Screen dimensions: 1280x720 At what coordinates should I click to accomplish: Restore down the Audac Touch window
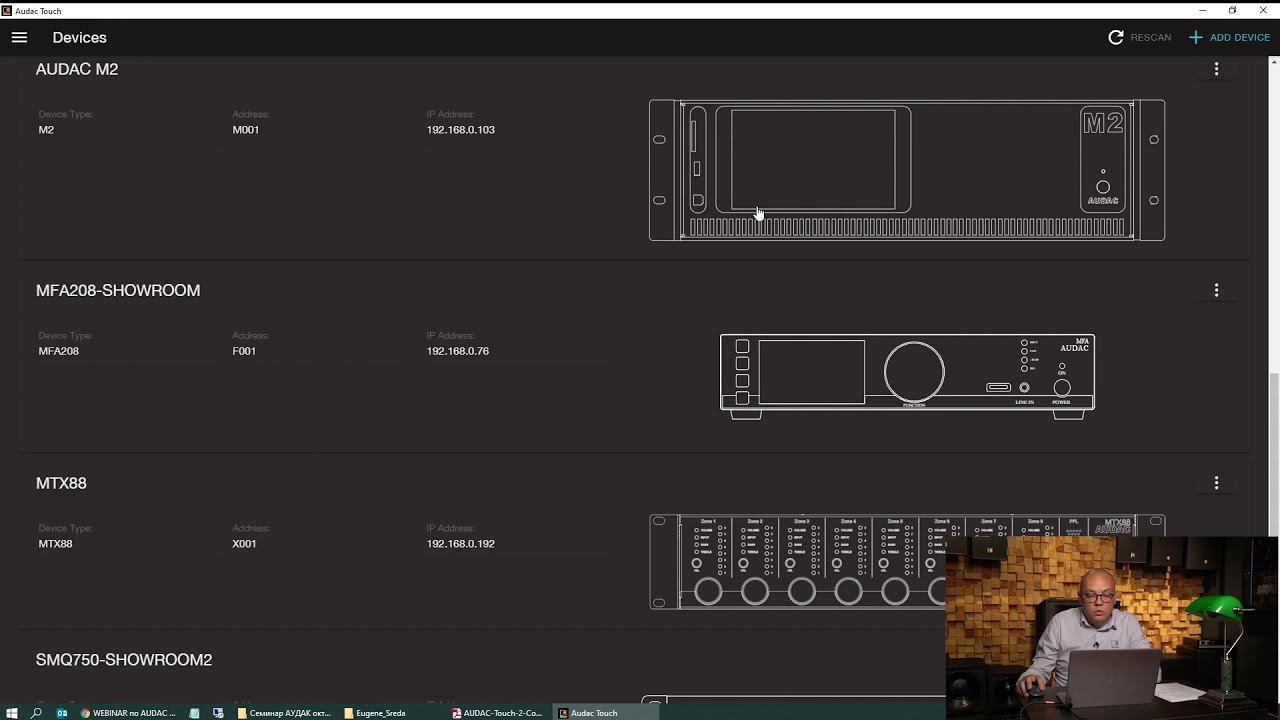[1233, 10]
